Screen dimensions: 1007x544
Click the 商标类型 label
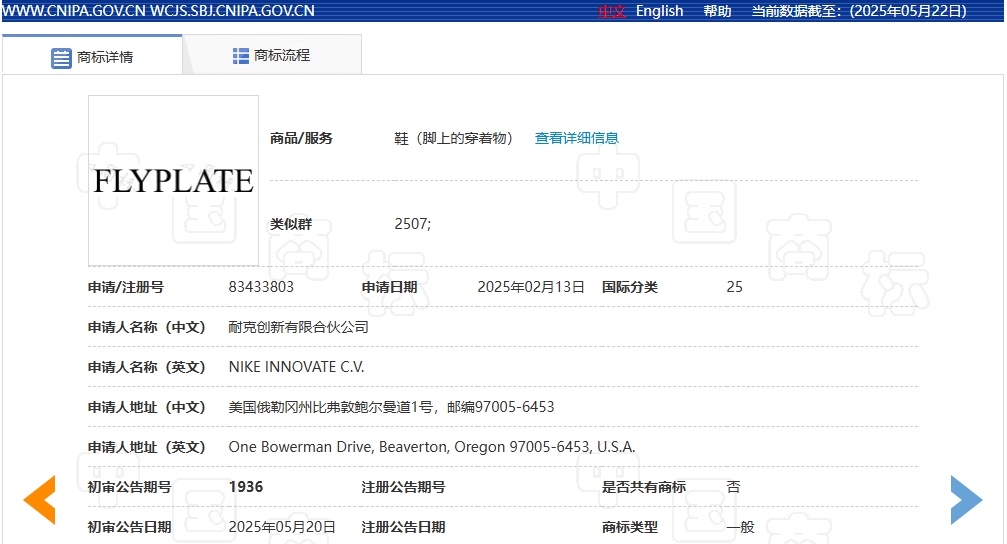[x=629, y=527]
